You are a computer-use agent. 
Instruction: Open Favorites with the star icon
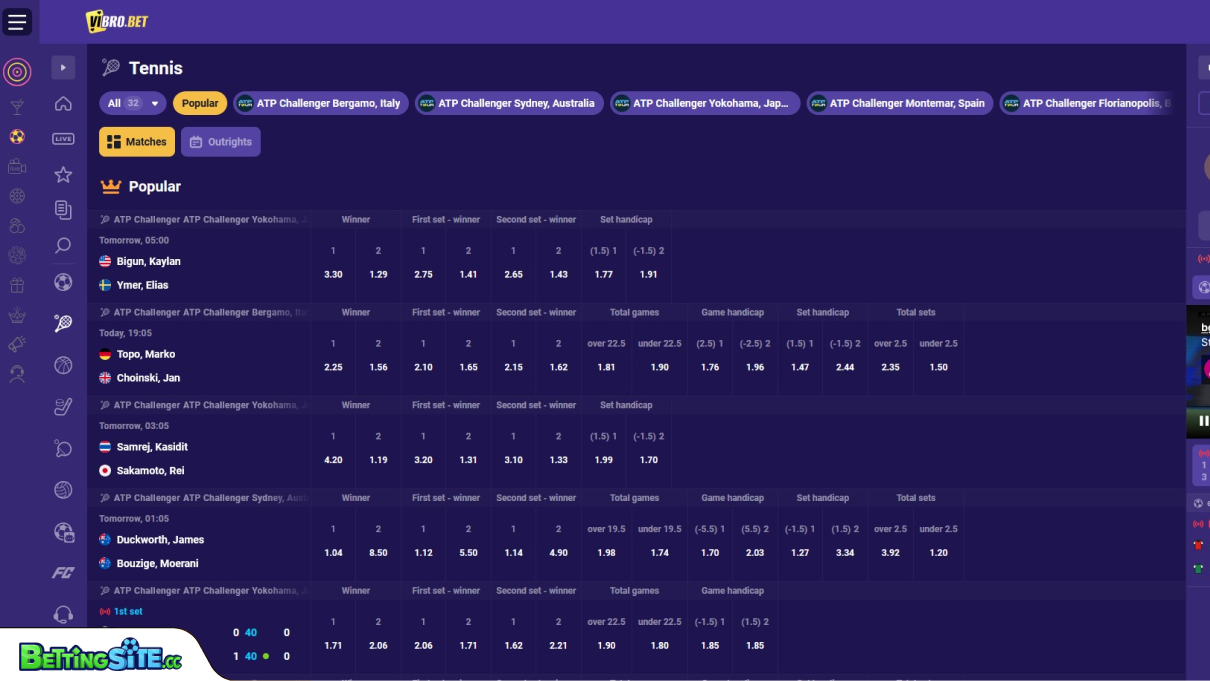tap(63, 174)
